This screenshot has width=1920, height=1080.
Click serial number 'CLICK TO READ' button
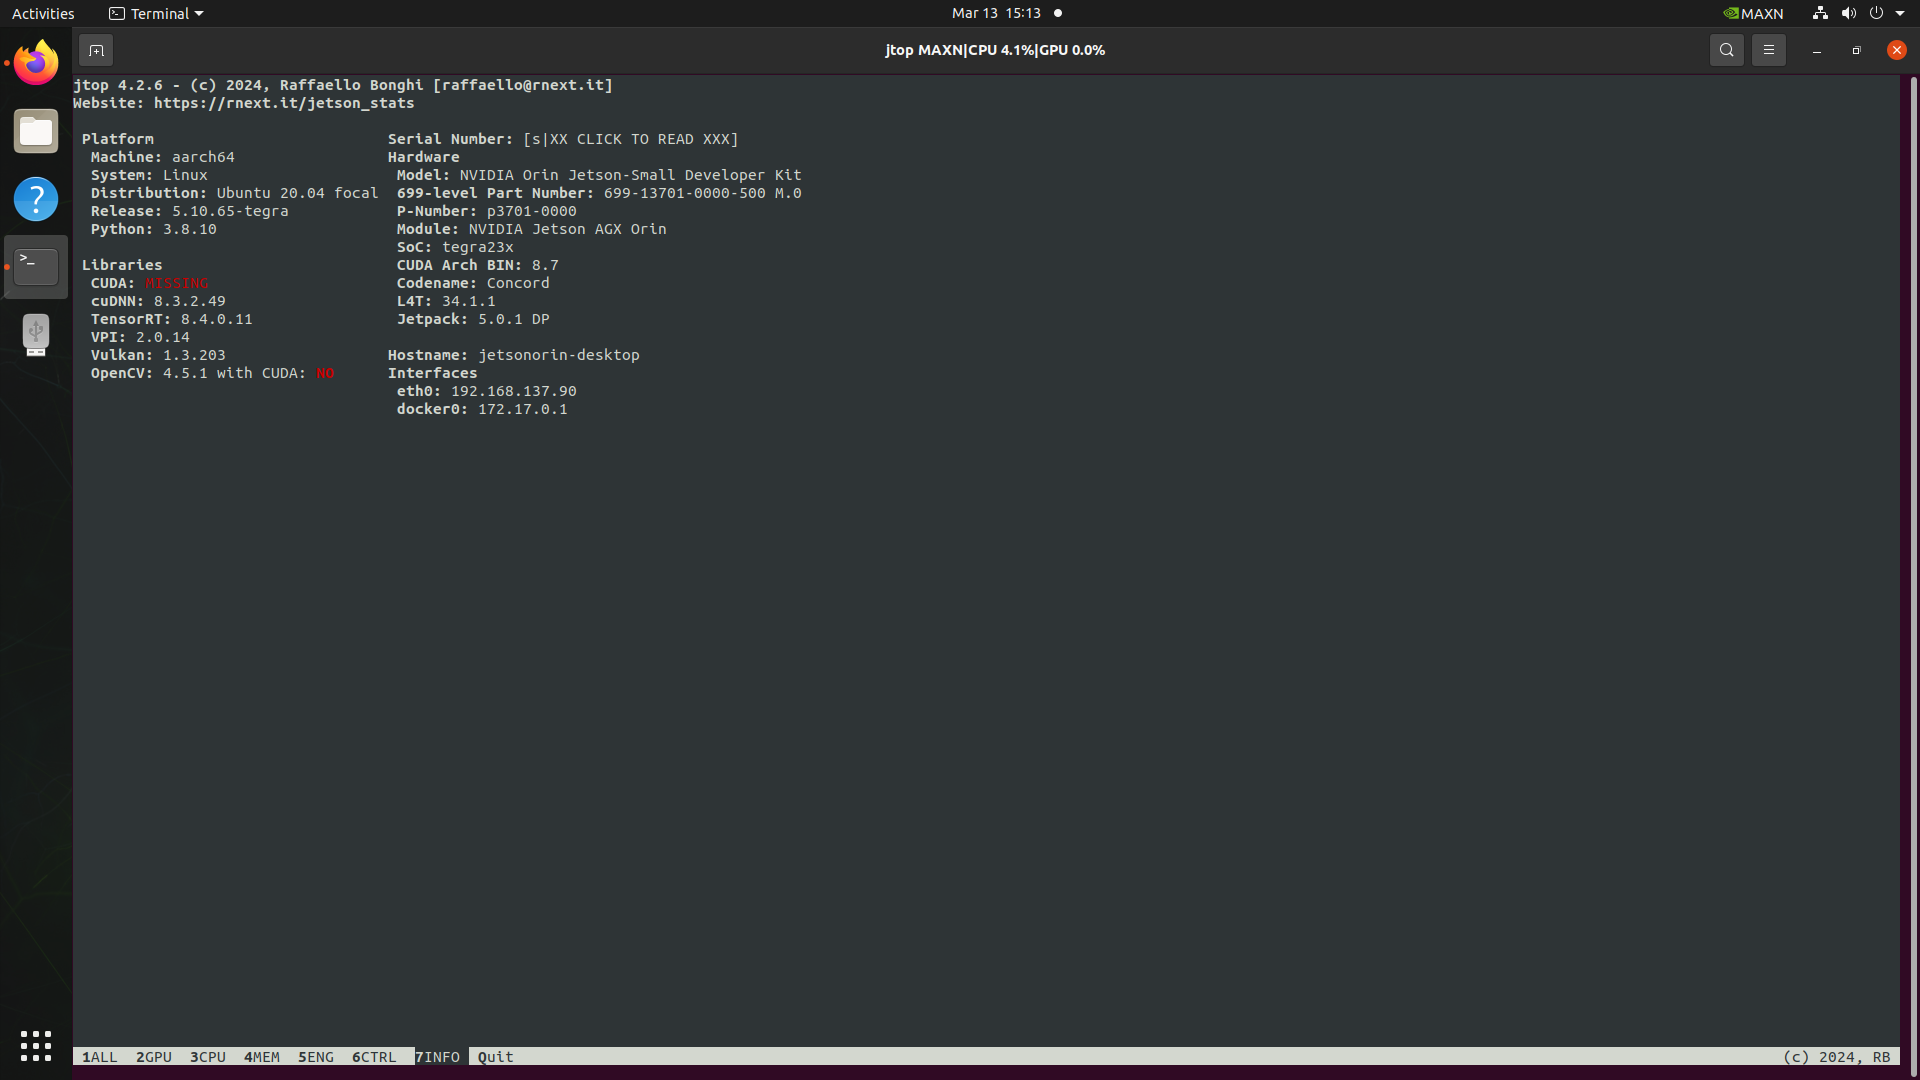coord(630,139)
